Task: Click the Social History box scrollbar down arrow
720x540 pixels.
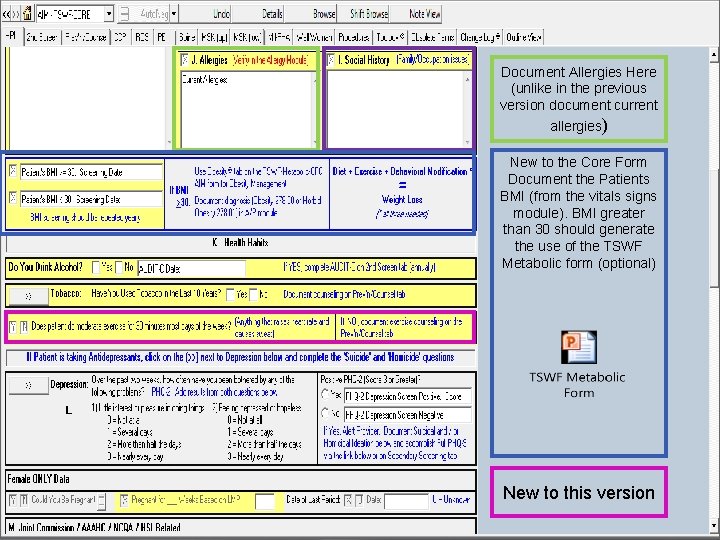Action: [x=467, y=141]
